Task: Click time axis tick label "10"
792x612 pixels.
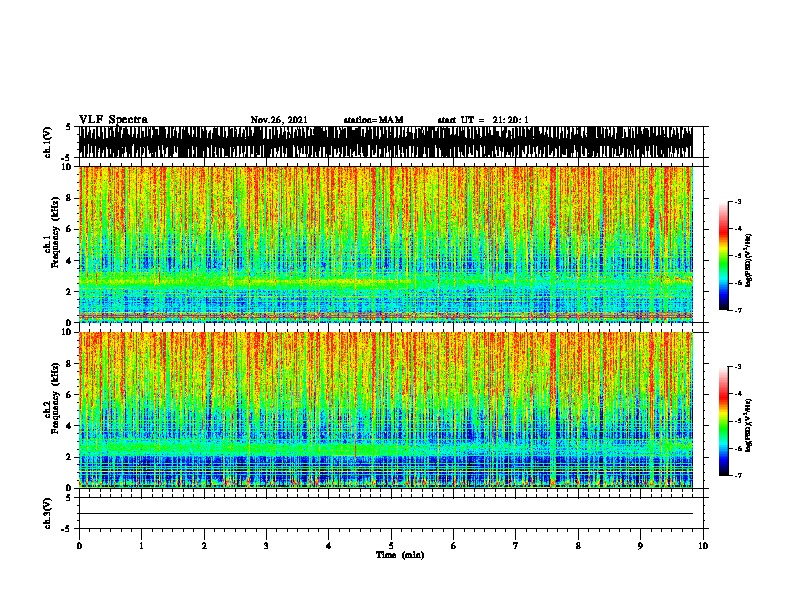Action: pyautogui.click(x=703, y=546)
